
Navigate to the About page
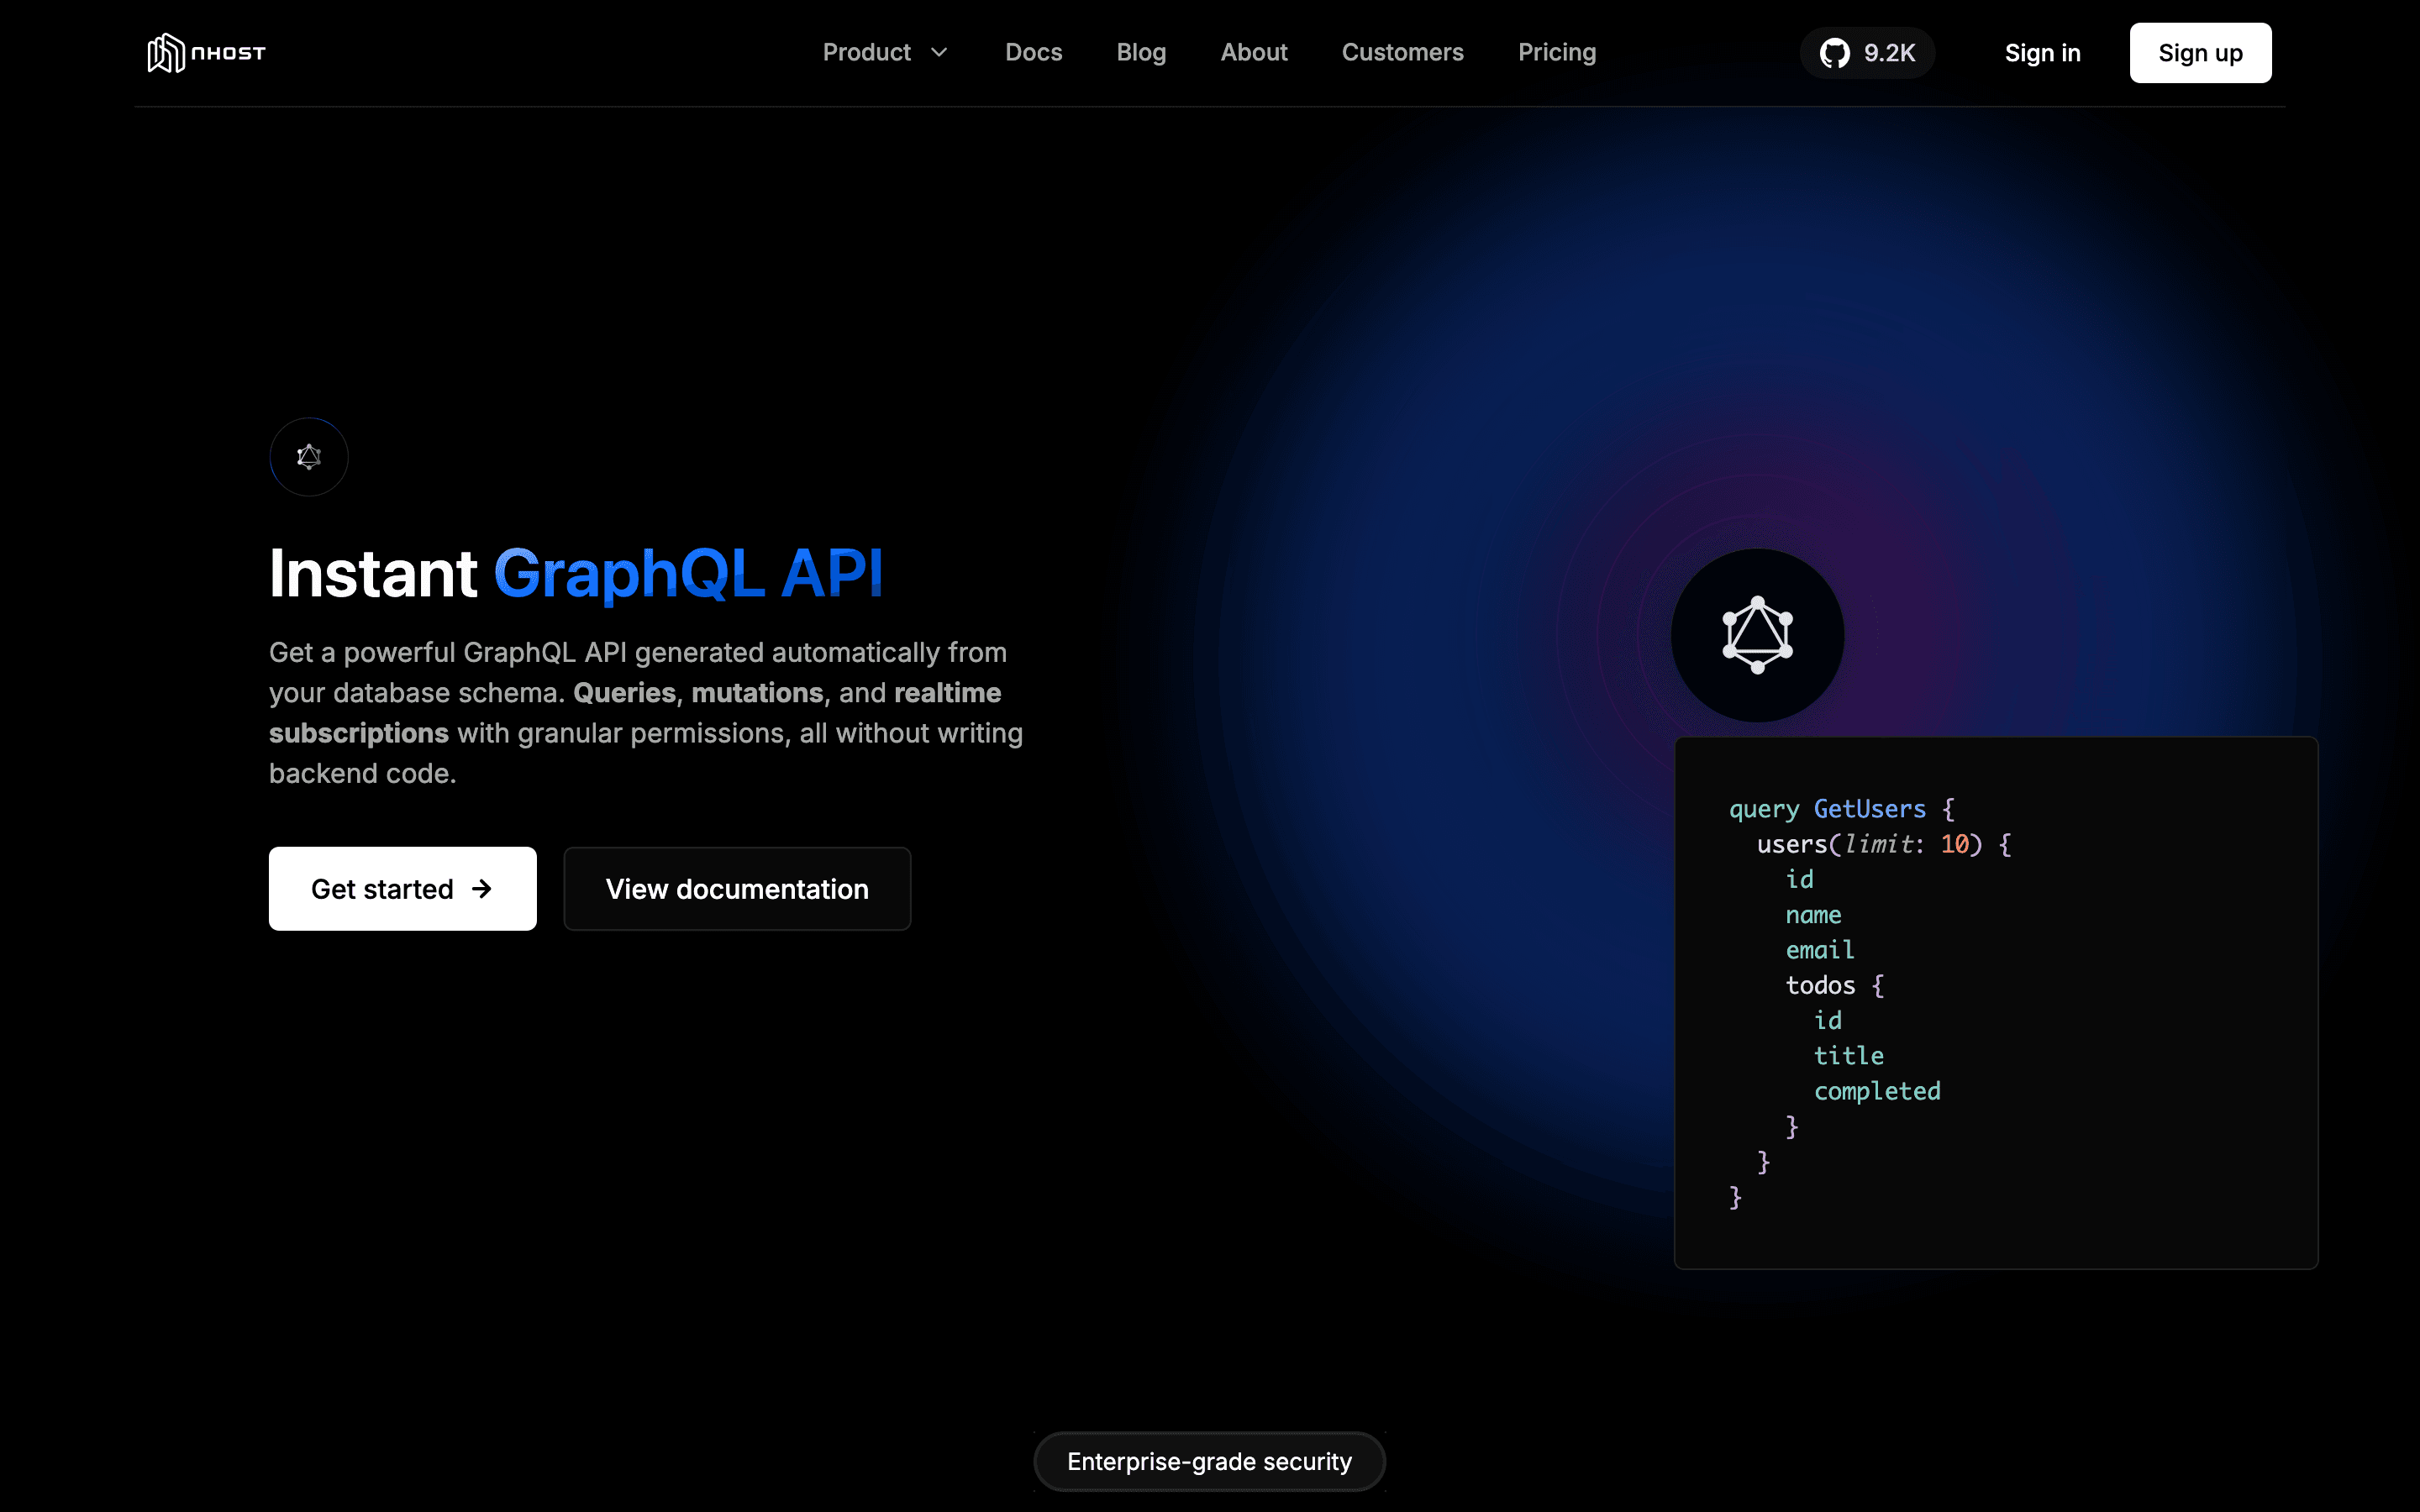point(1254,52)
